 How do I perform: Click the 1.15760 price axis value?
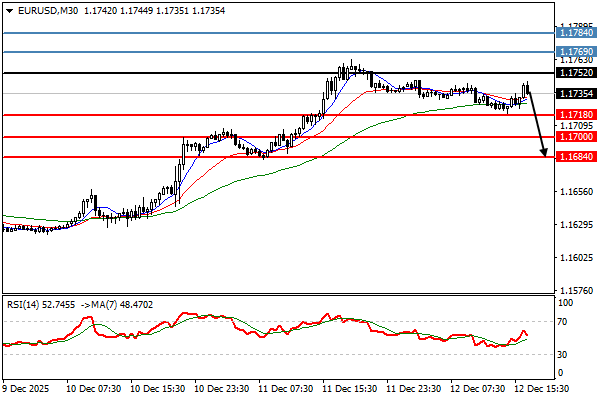point(575,292)
